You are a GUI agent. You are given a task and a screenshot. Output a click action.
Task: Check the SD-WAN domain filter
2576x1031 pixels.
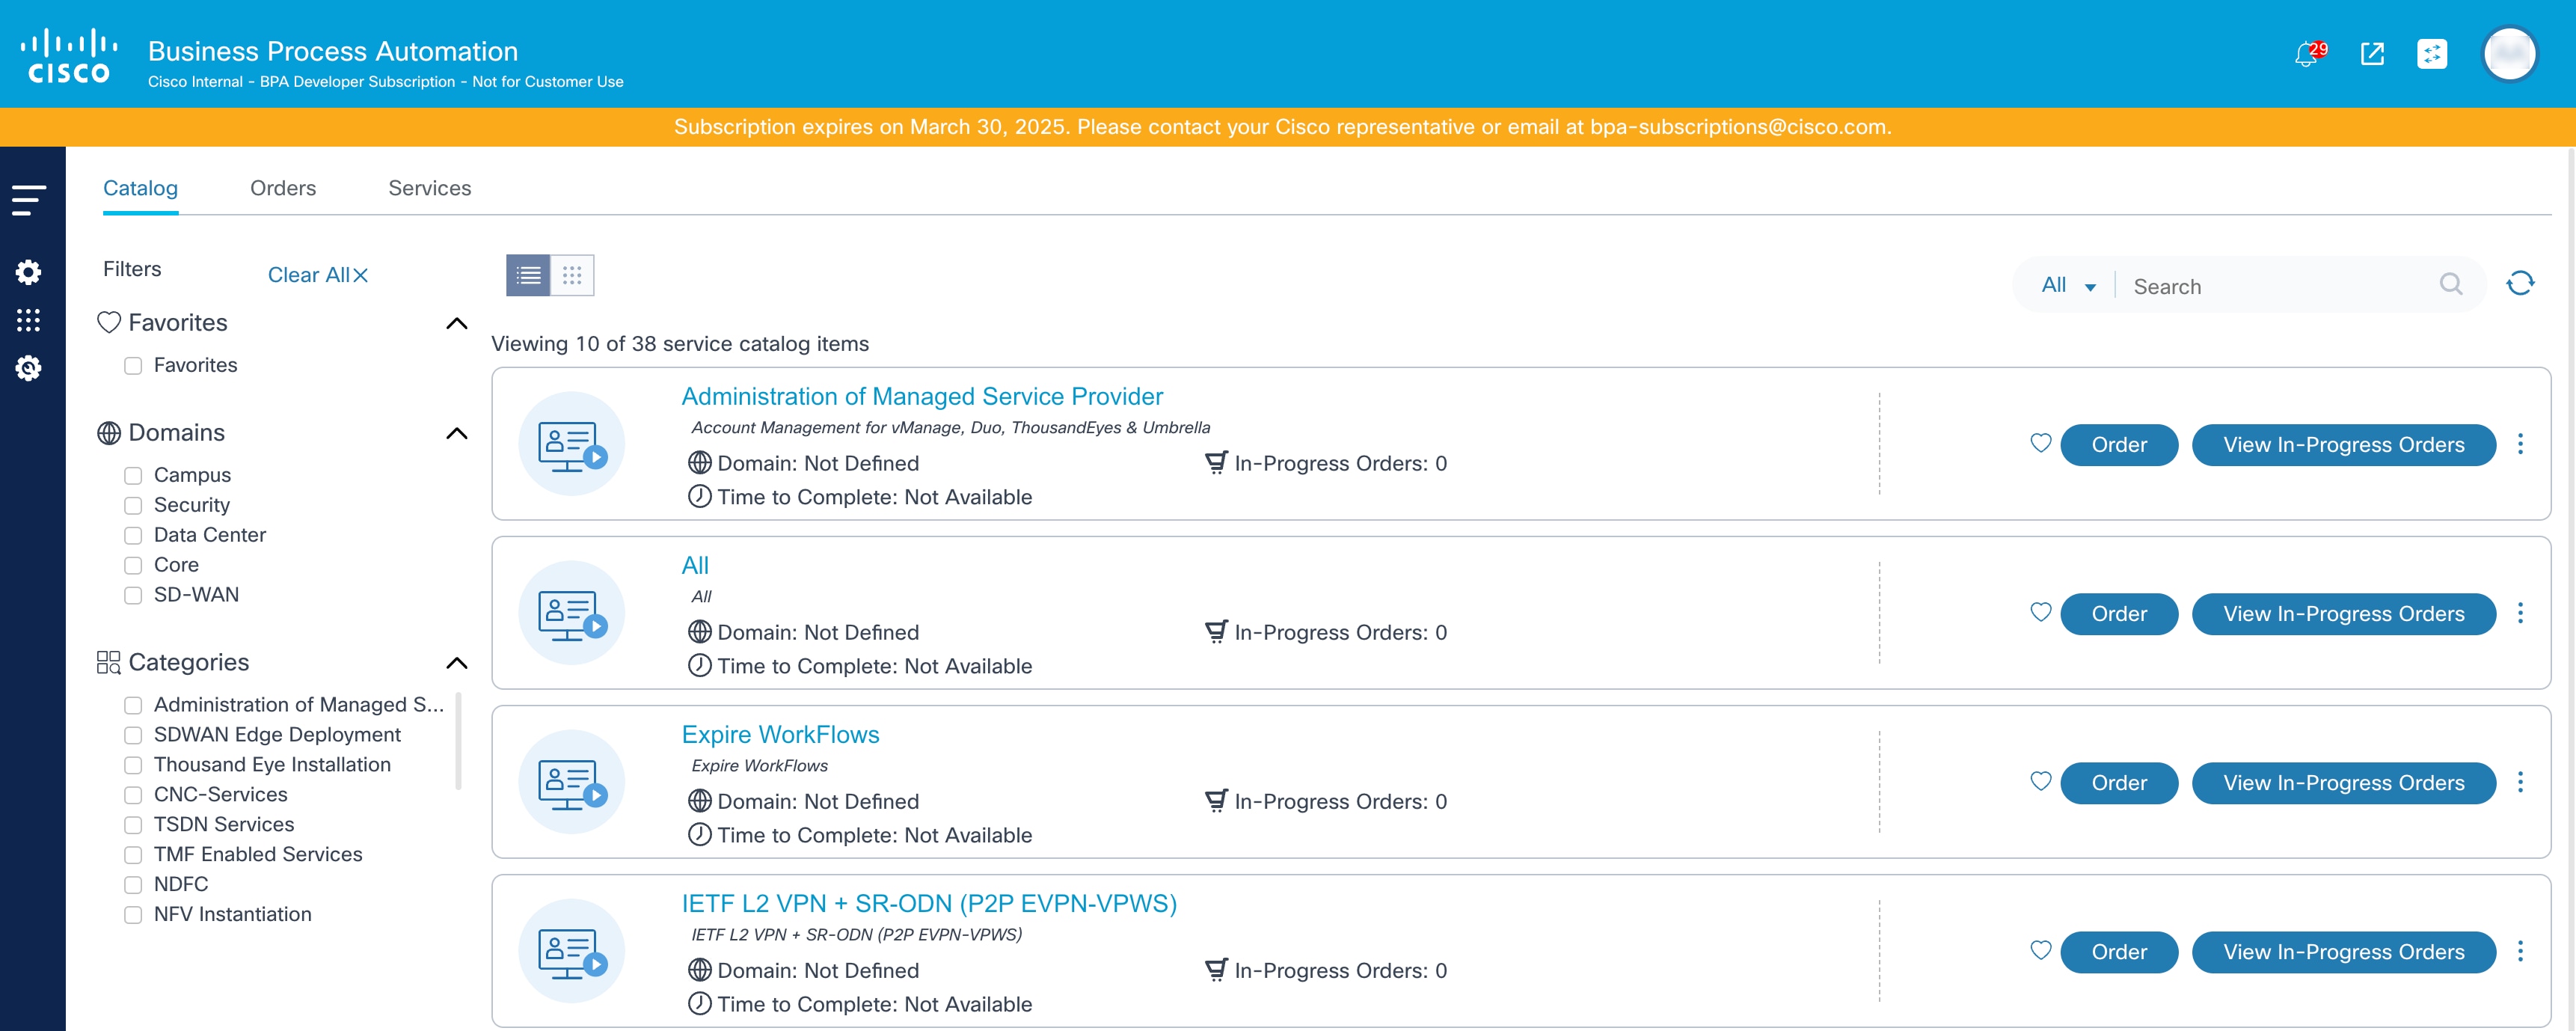(x=133, y=596)
